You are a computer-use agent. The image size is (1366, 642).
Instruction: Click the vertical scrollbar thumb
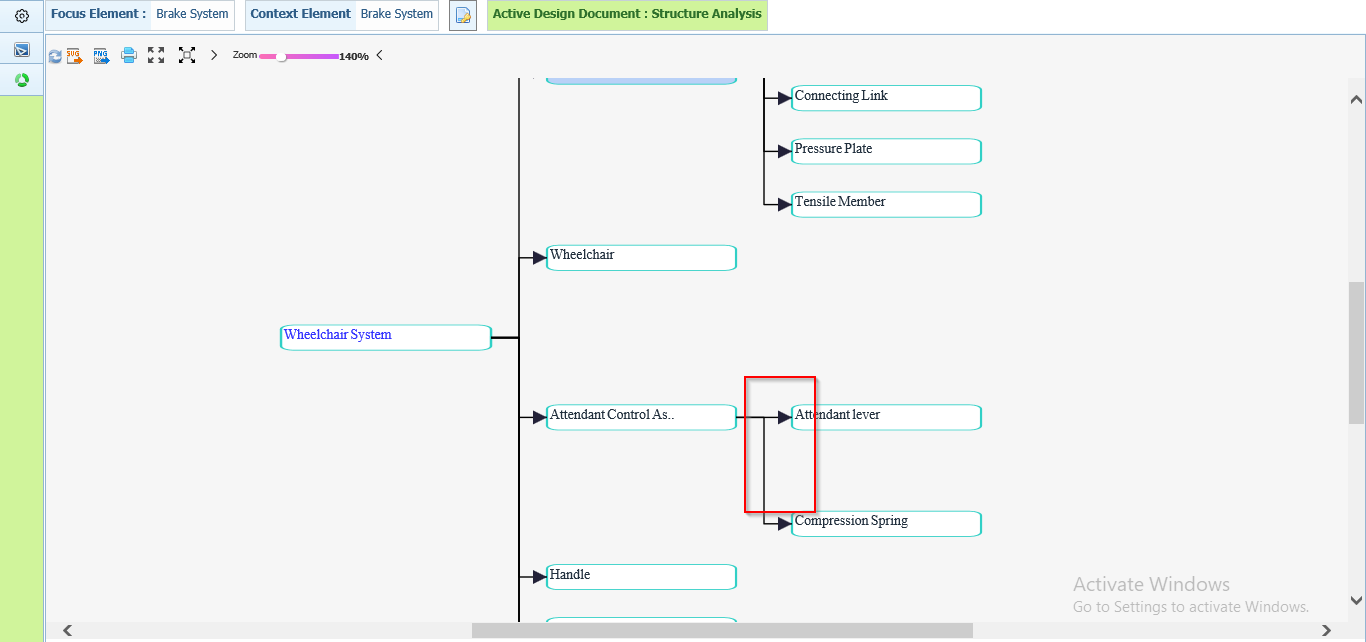[1357, 352]
